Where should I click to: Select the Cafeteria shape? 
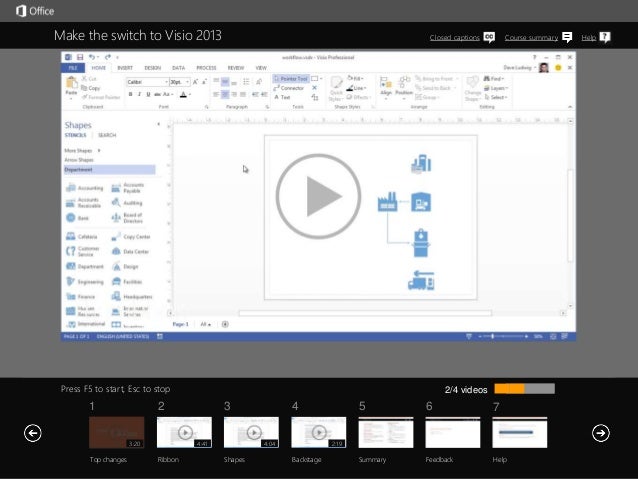click(82, 236)
